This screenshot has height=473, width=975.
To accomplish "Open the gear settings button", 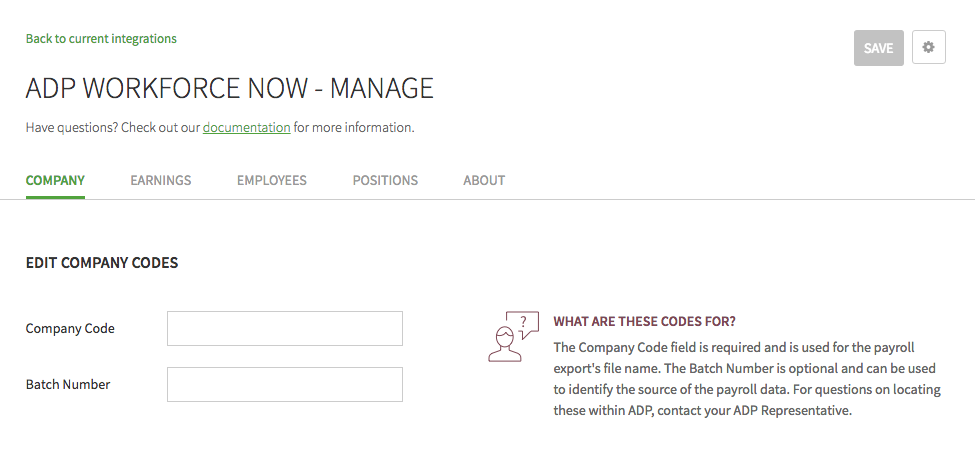I will tap(928, 47).
